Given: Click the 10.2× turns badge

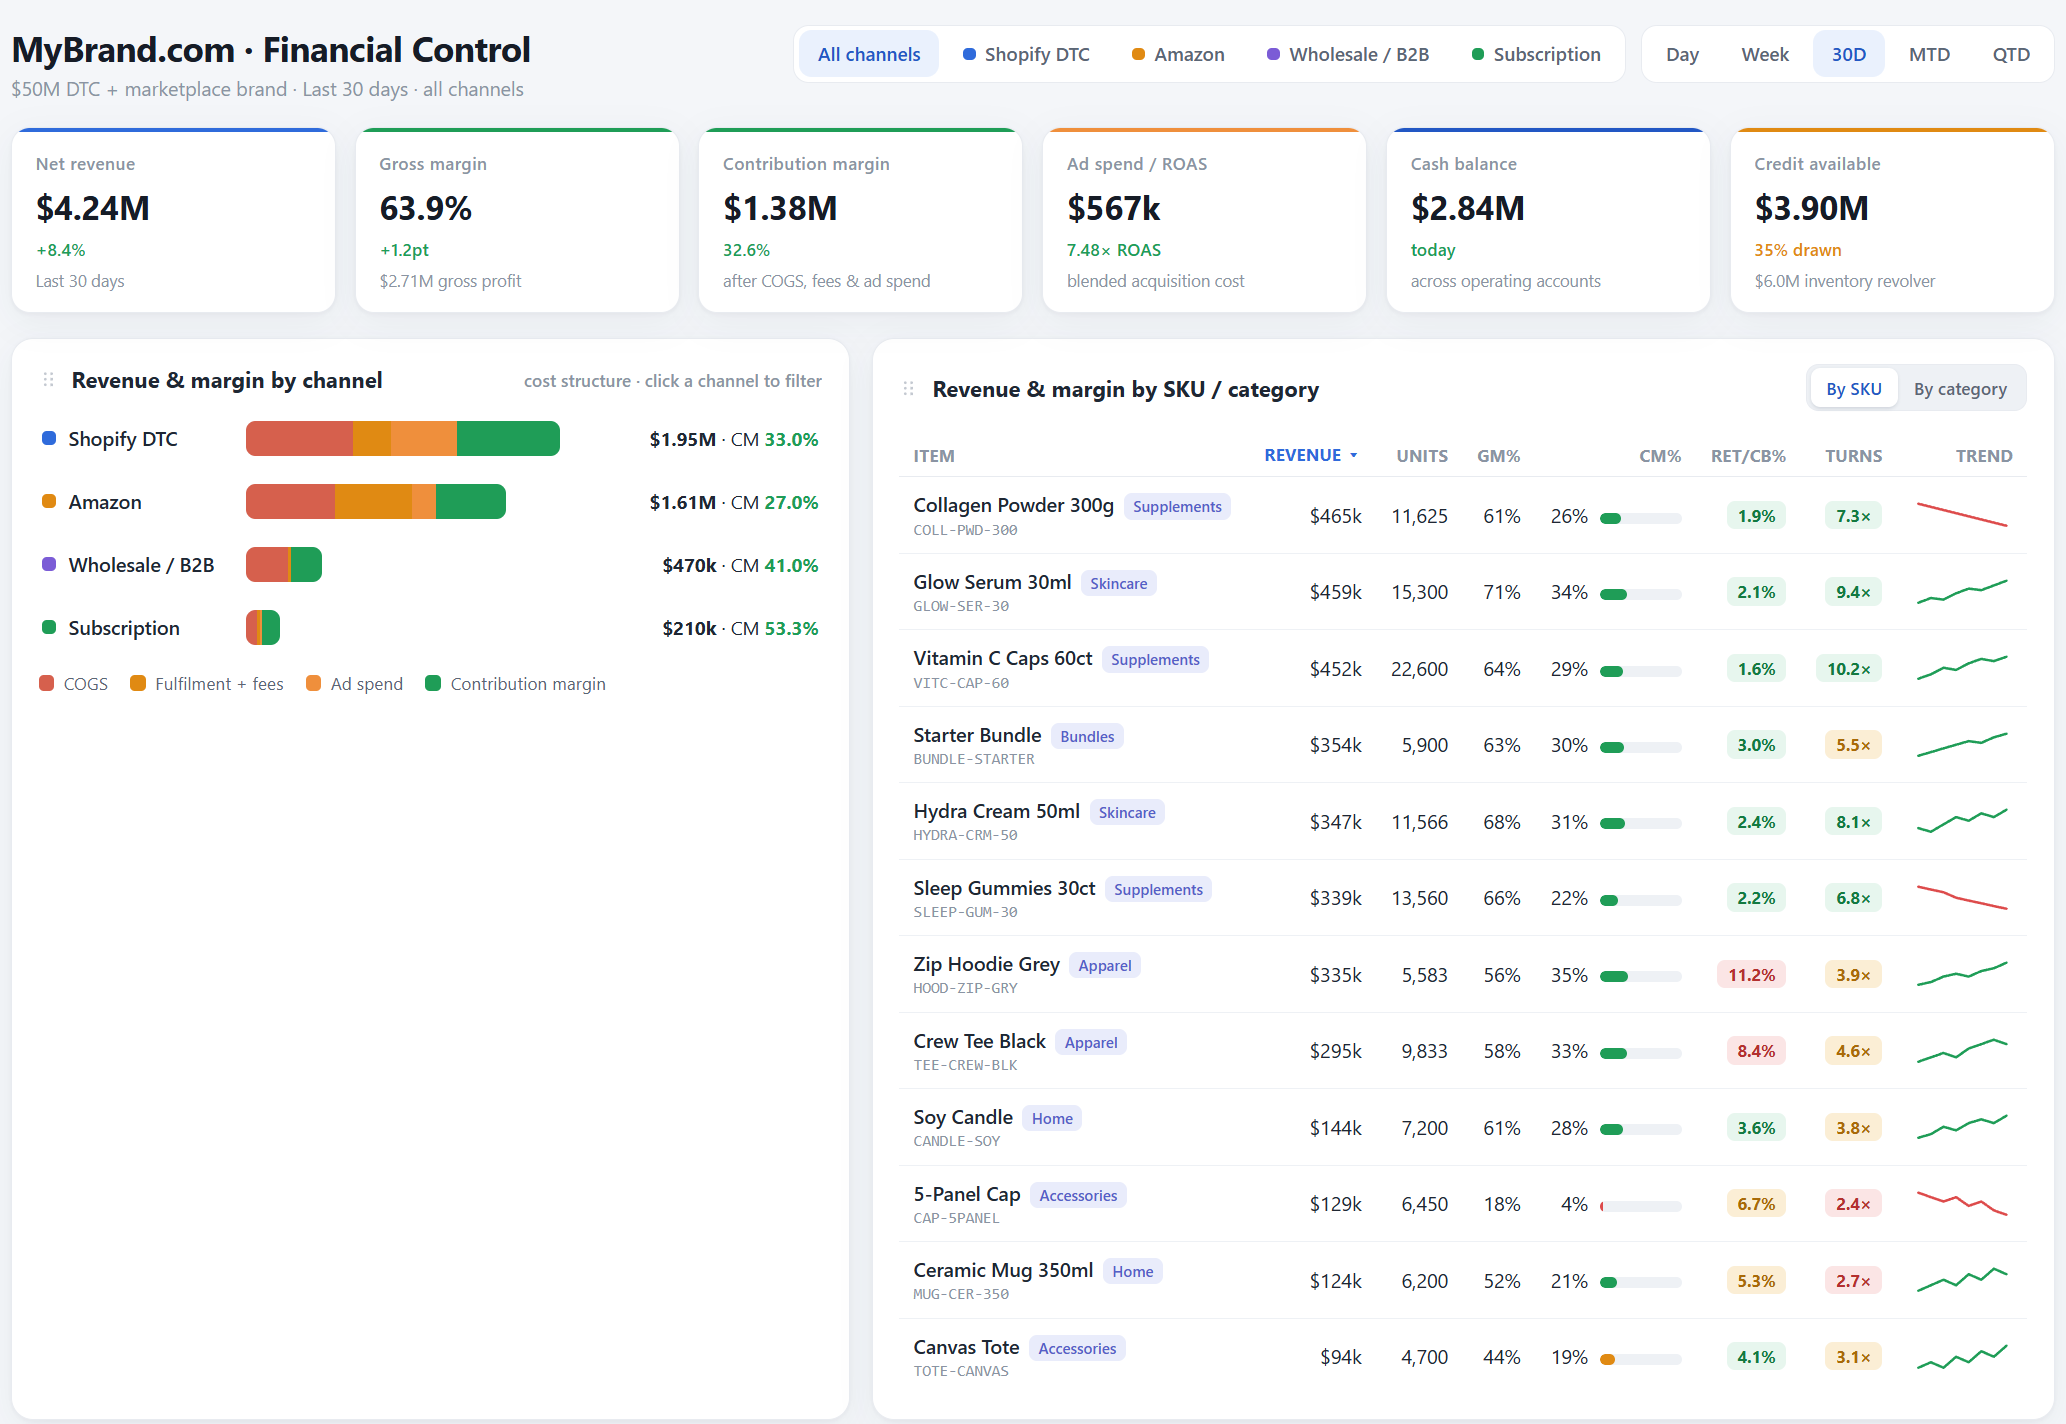Looking at the screenshot, I should pos(1848,669).
